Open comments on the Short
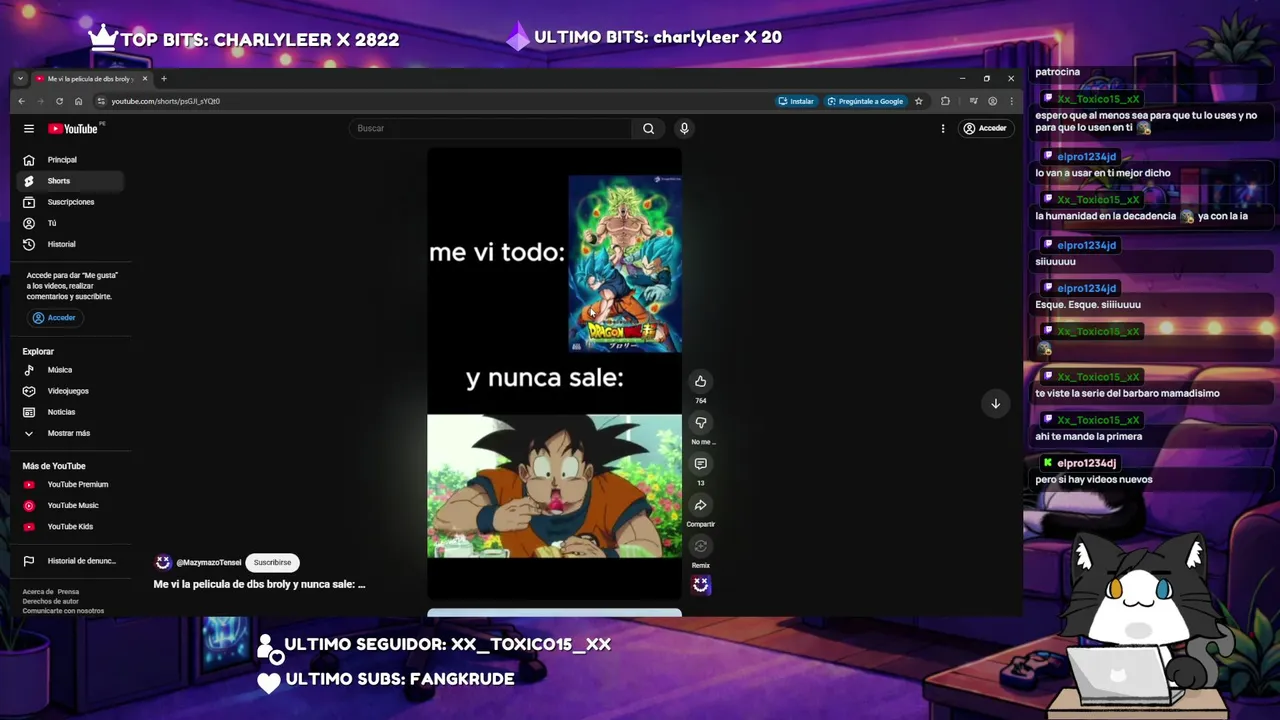 pos(700,464)
